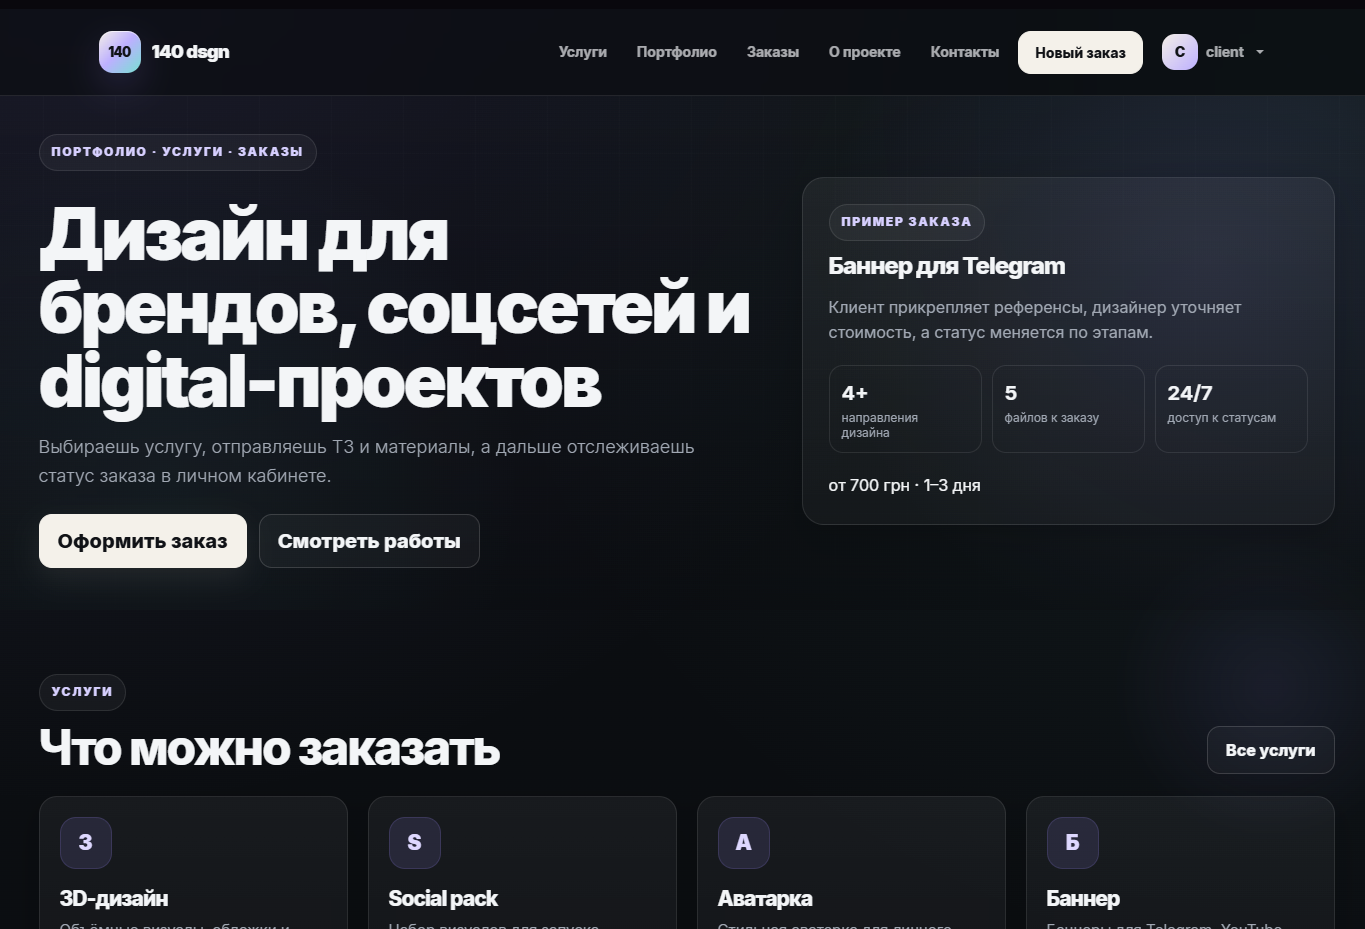1365x929 pixels.
Task: Click the Смотреть работы button
Action: 369,541
